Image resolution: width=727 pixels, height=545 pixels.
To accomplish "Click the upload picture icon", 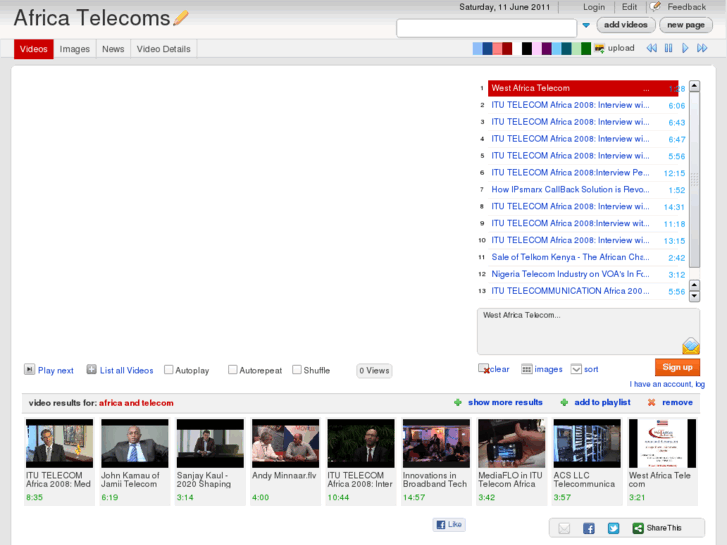I will [599, 48].
